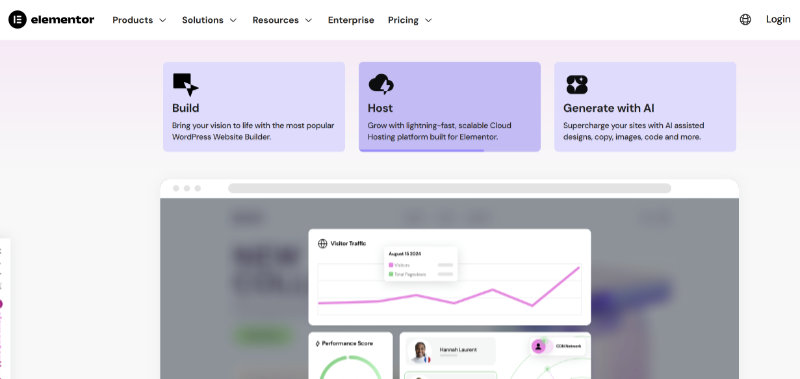Click the AI card description text
Viewport: 800px width, 379px height.
[634, 131]
